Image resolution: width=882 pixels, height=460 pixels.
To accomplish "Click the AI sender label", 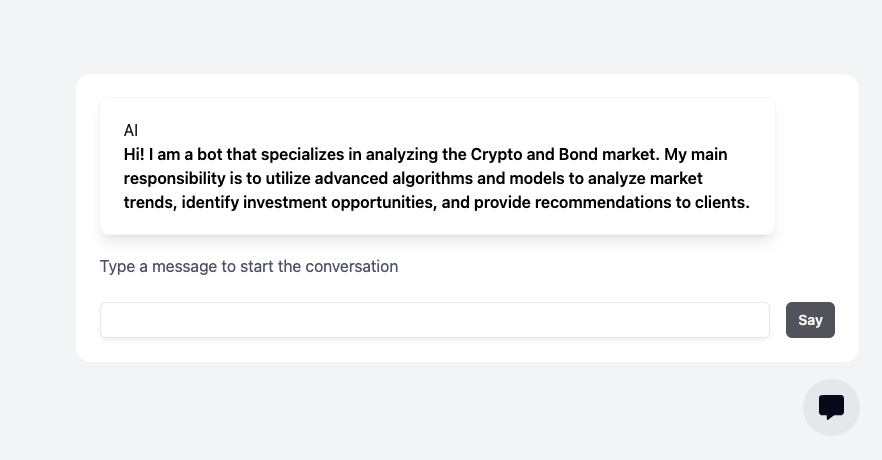I will click(x=130, y=130).
